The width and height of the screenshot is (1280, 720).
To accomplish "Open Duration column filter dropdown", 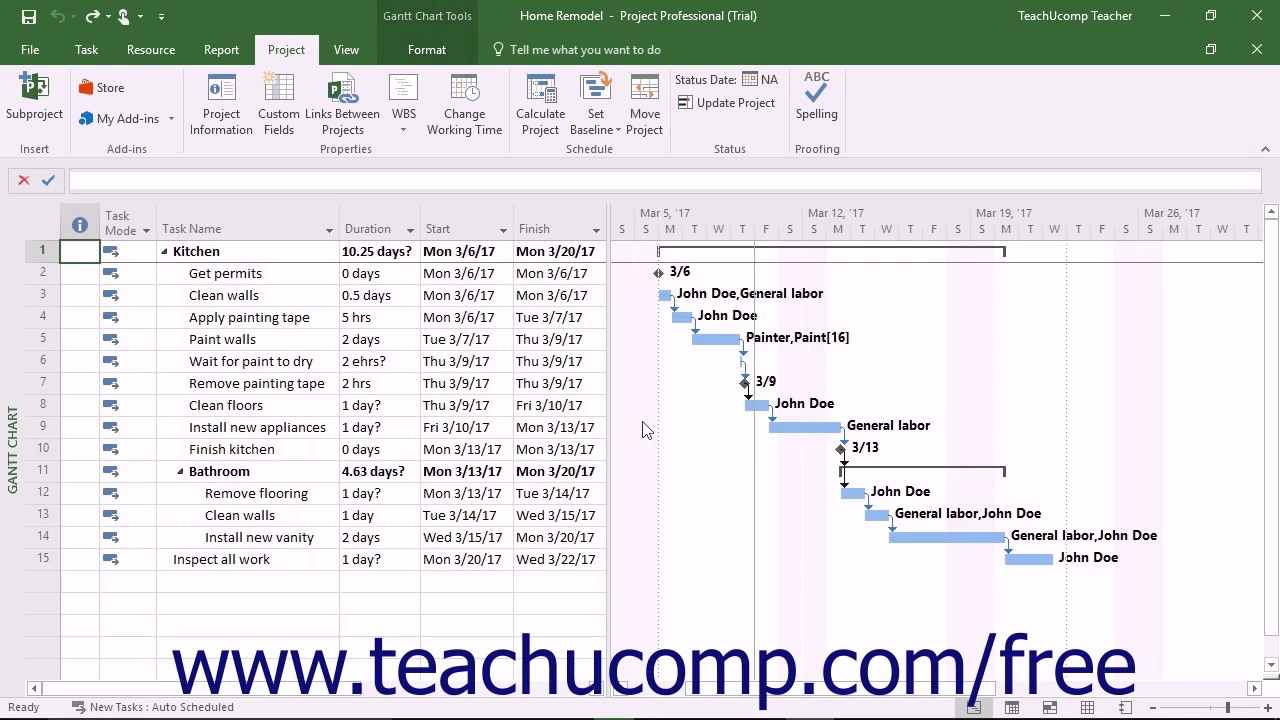I will click(410, 230).
